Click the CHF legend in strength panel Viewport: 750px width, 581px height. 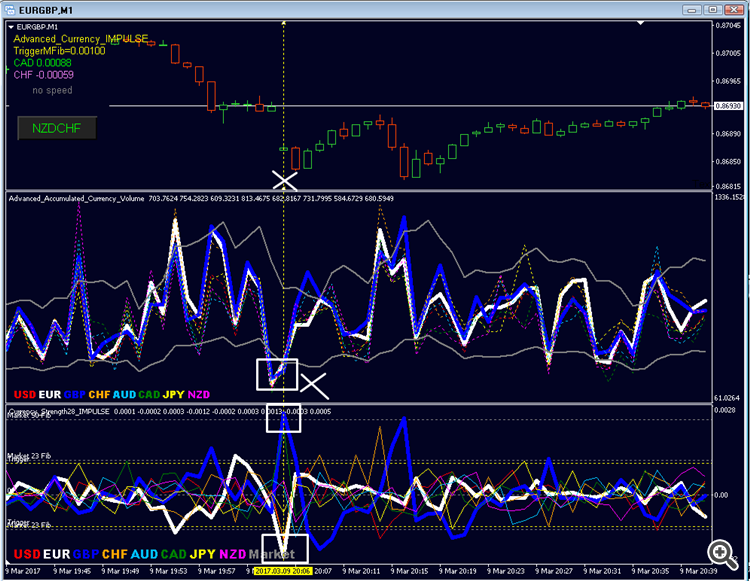pos(115,554)
